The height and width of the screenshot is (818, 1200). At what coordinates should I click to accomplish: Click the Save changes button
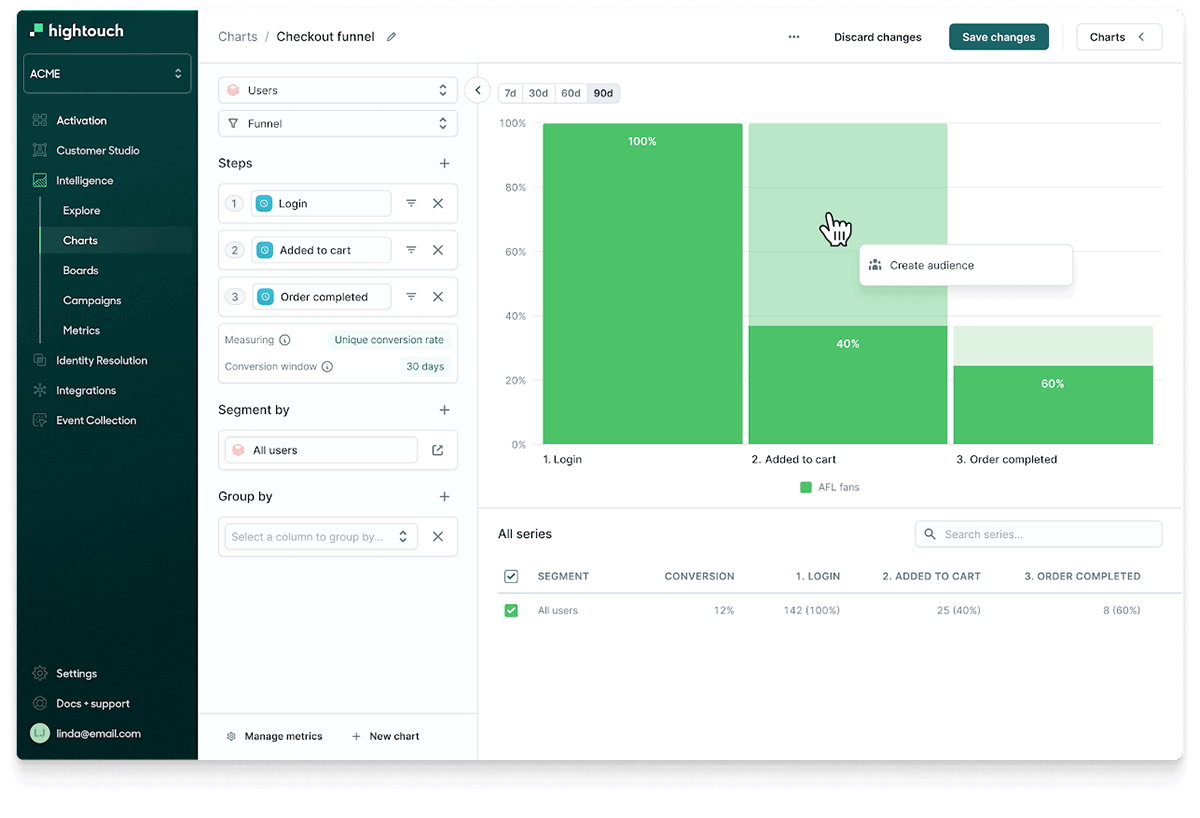click(x=998, y=37)
